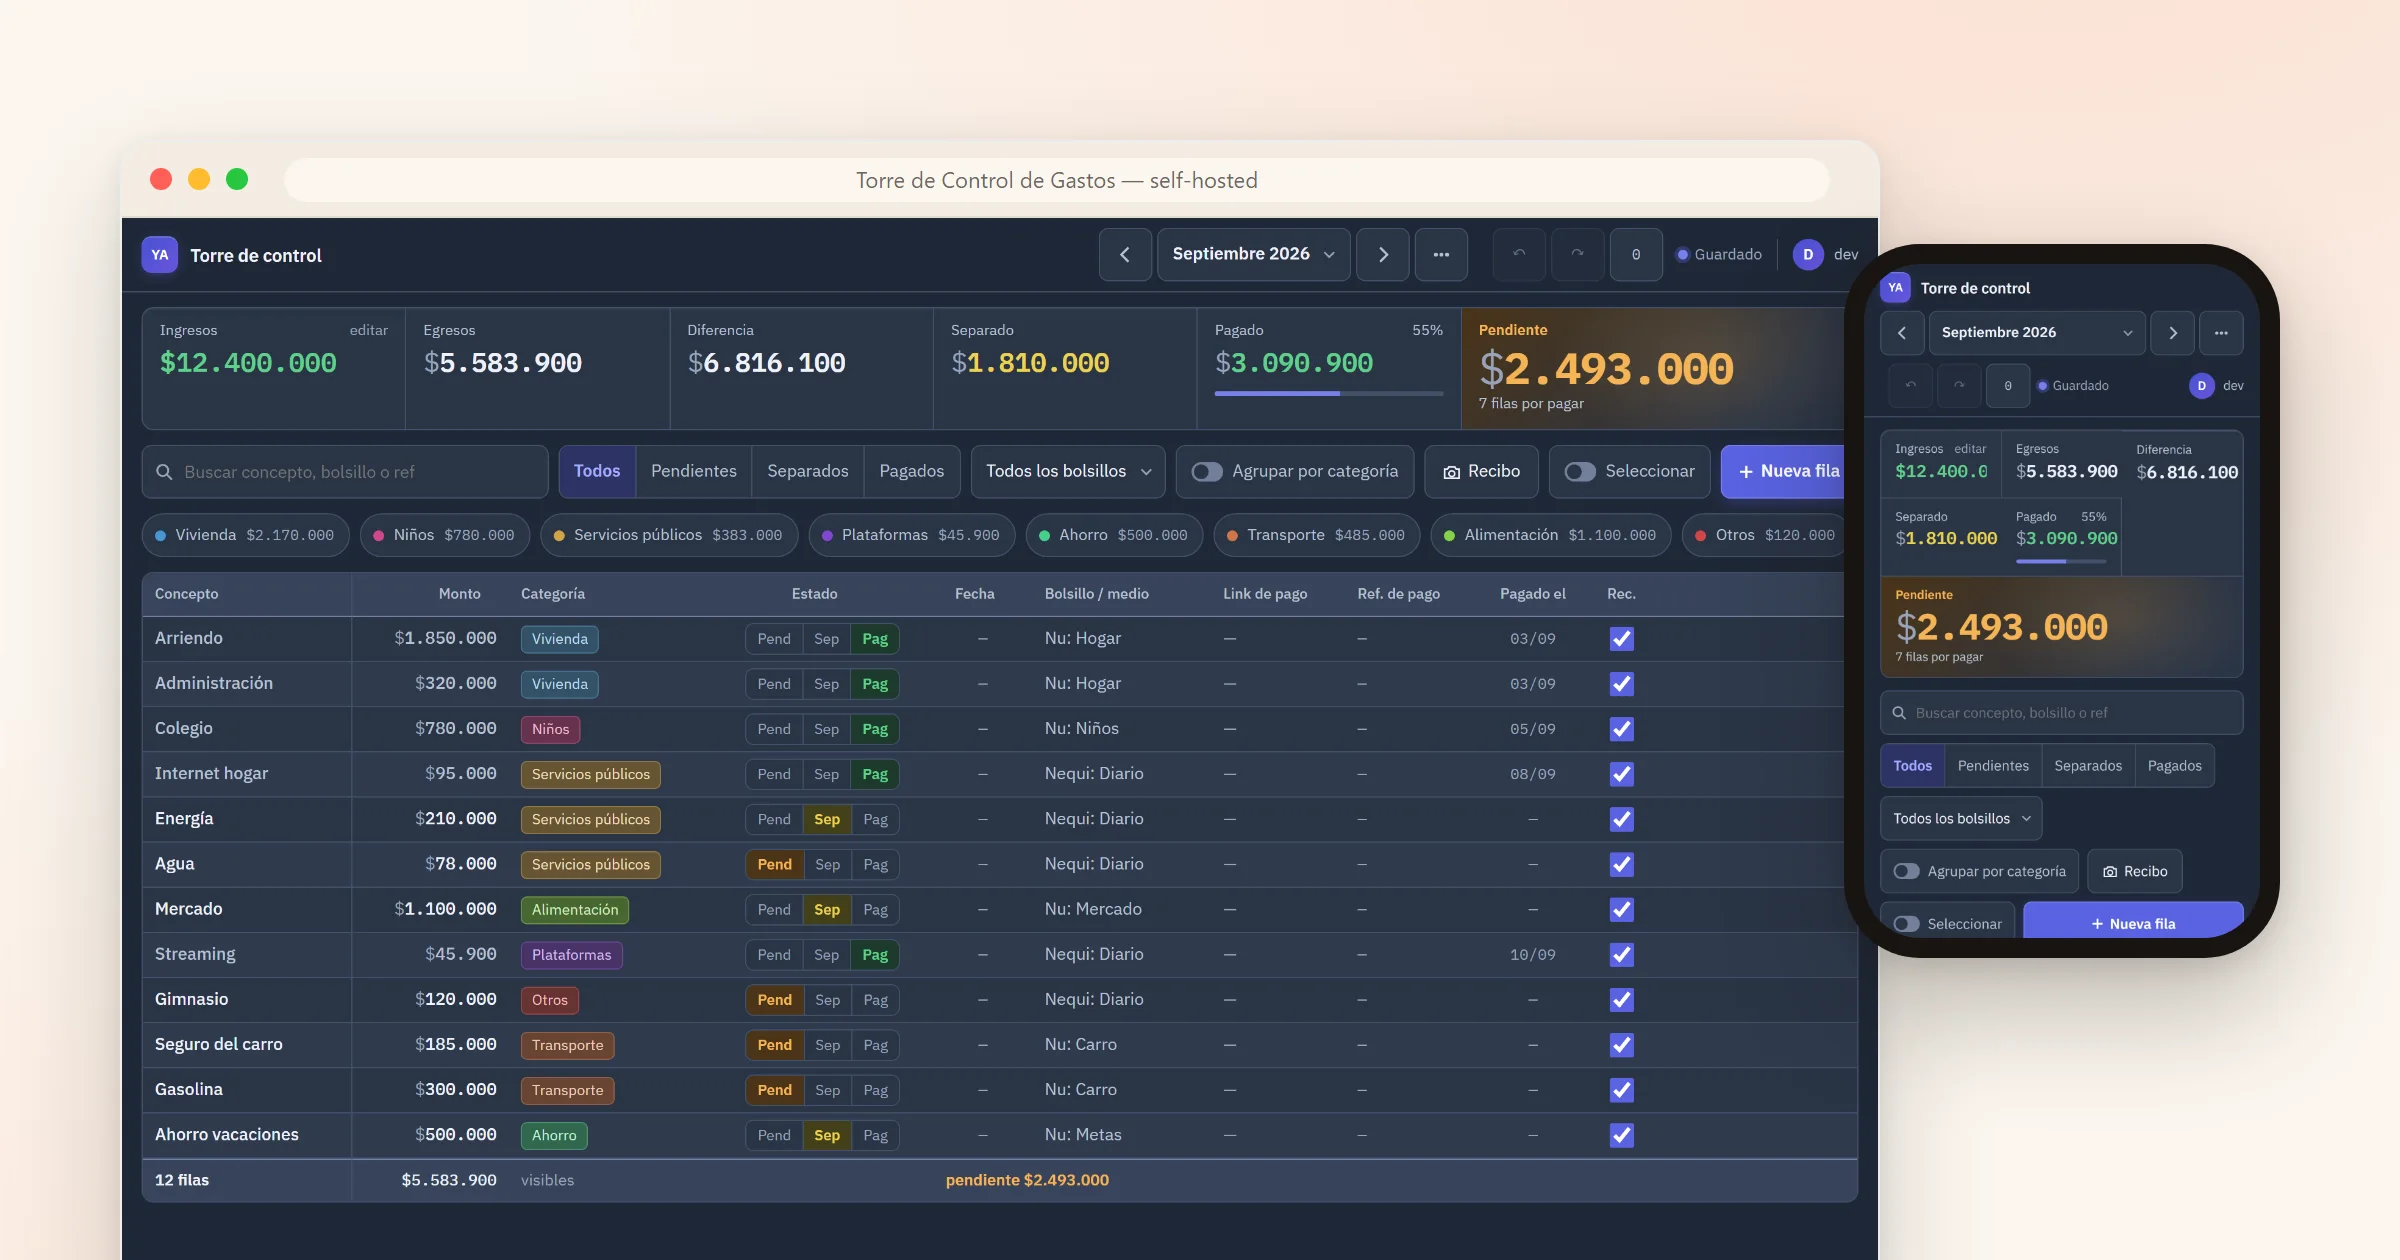
Task: Click editar link in Ingresos card
Action: tap(368, 330)
